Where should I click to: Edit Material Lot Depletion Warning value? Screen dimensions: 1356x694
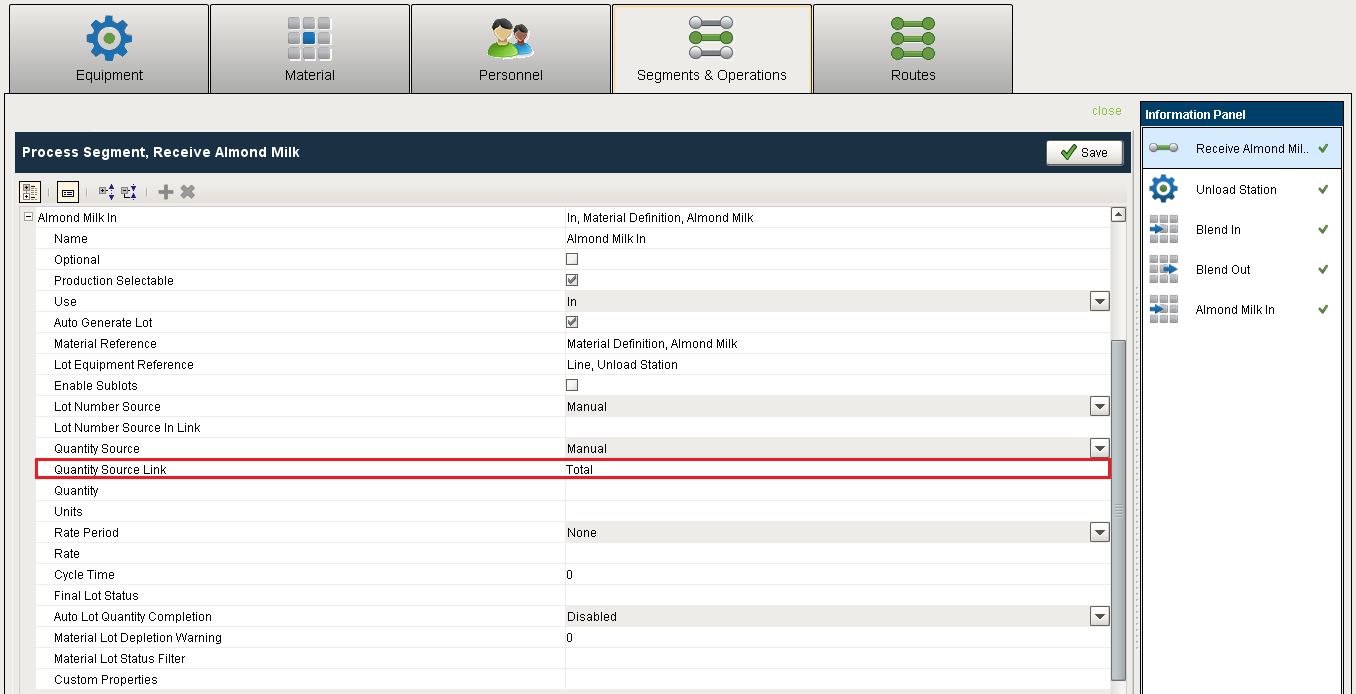coord(837,638)
